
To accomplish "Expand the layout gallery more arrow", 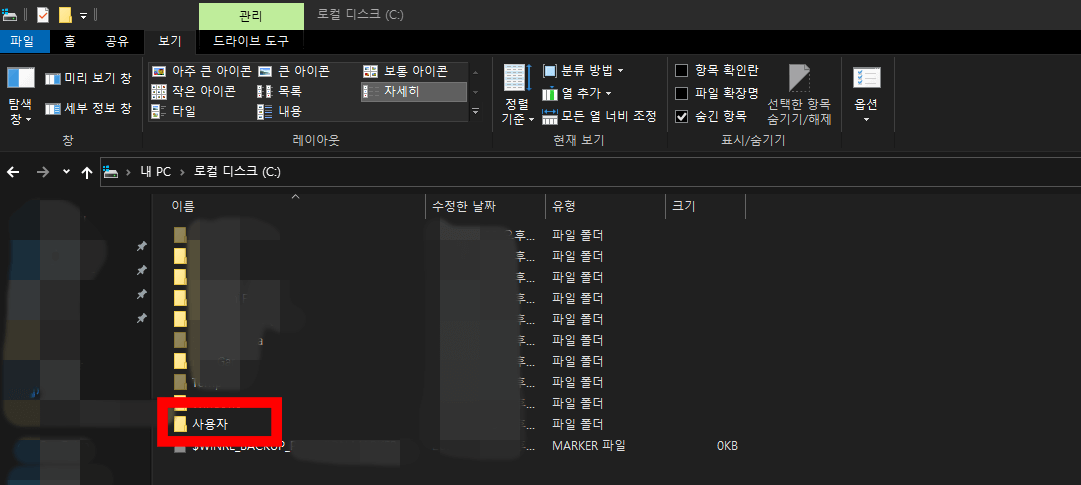I will pyautogui.click(x=475, y=110).
